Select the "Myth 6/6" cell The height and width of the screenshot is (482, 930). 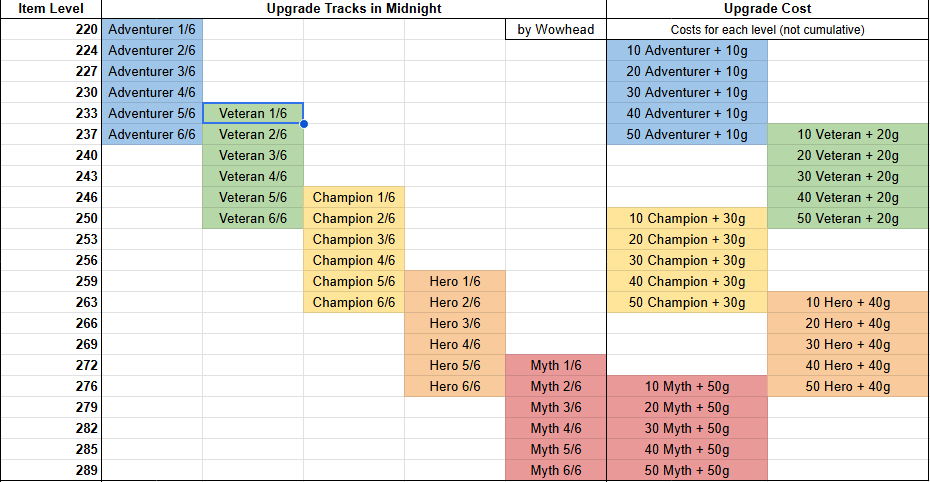(555, 470)
